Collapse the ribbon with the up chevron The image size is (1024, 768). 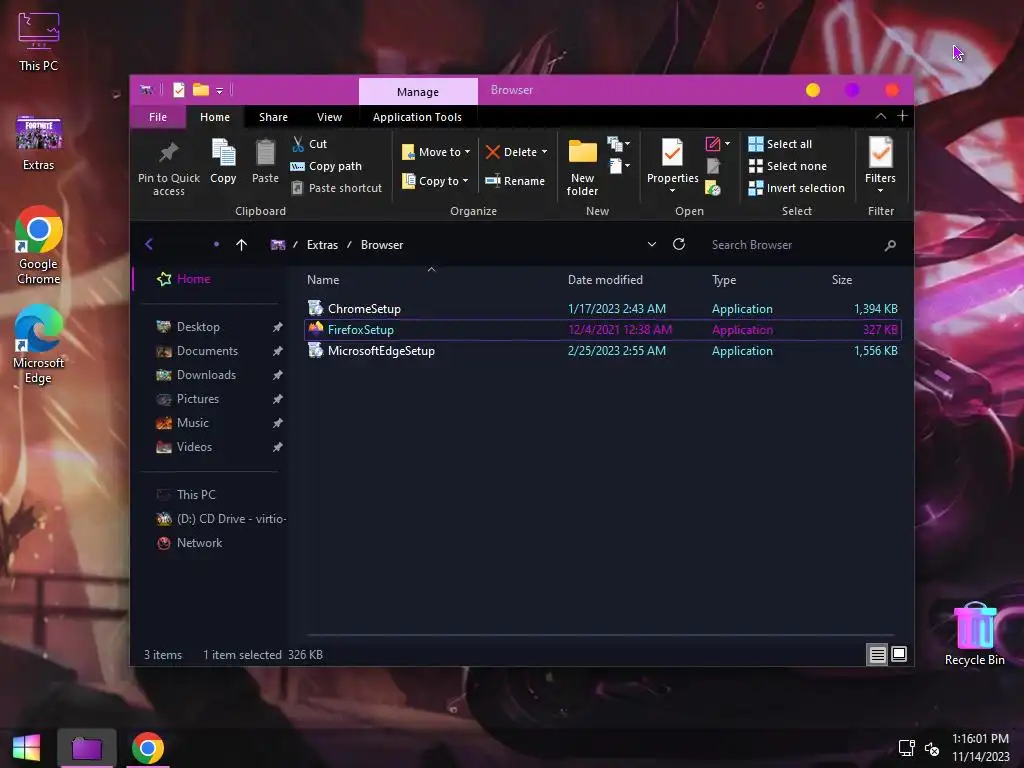pos(880,116)
